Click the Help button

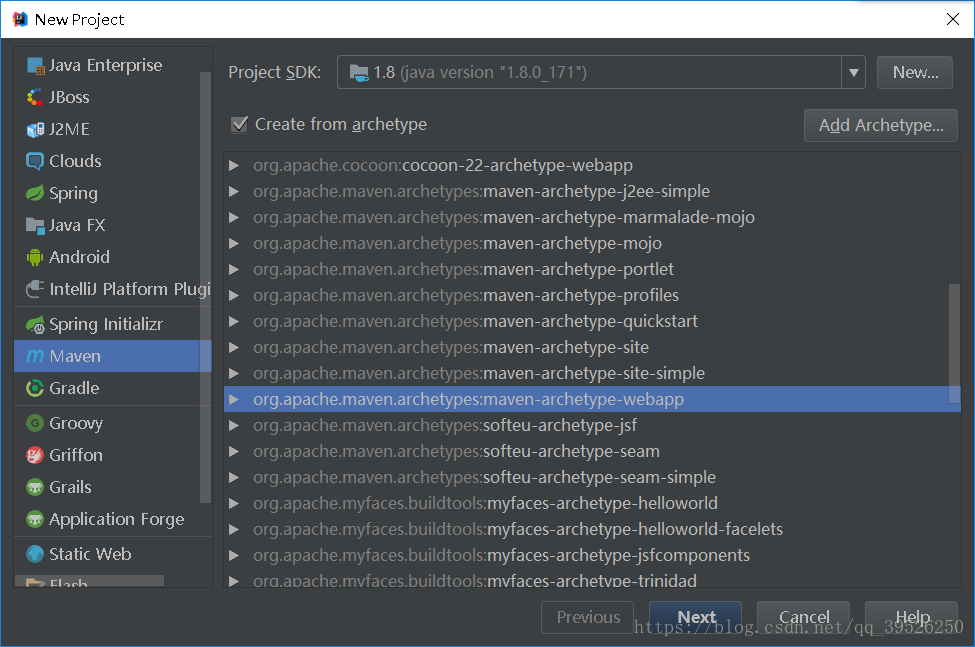(x=912, y=617)
